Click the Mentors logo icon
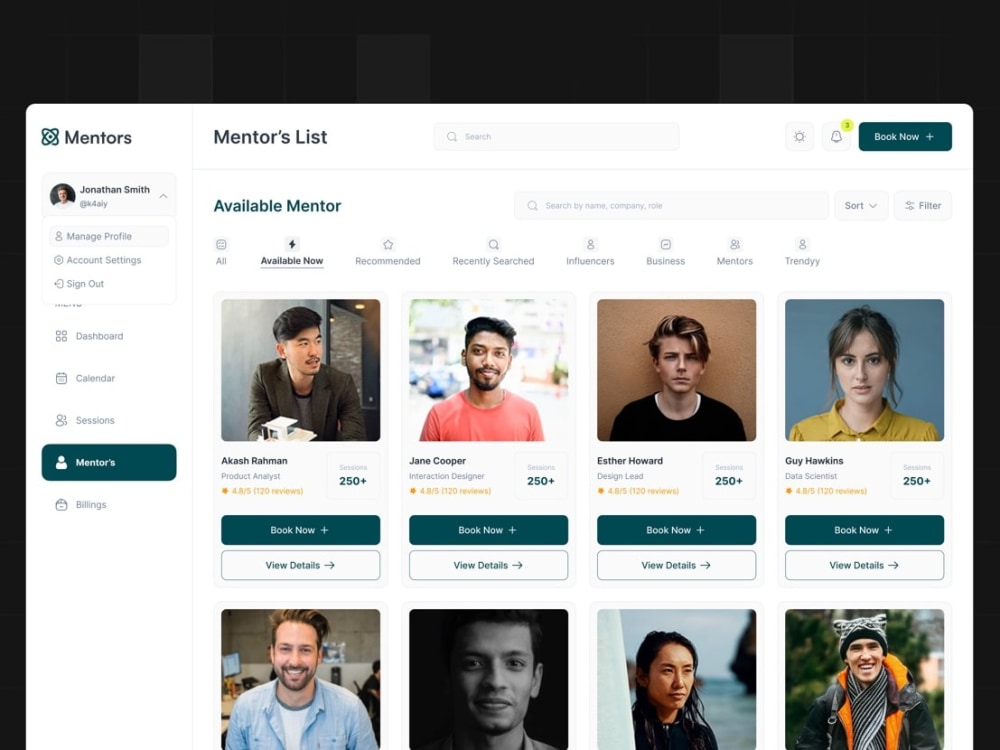This screenshot has height=750, width=1000. pyautogui.click(x=50, y=137)
